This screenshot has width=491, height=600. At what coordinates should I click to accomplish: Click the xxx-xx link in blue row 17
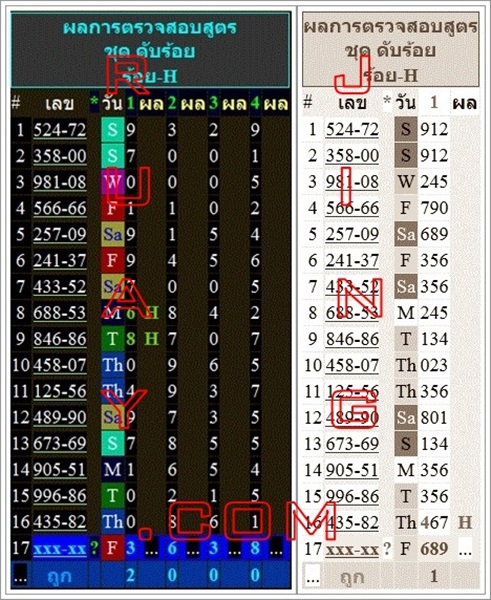[x=60, y=549]
